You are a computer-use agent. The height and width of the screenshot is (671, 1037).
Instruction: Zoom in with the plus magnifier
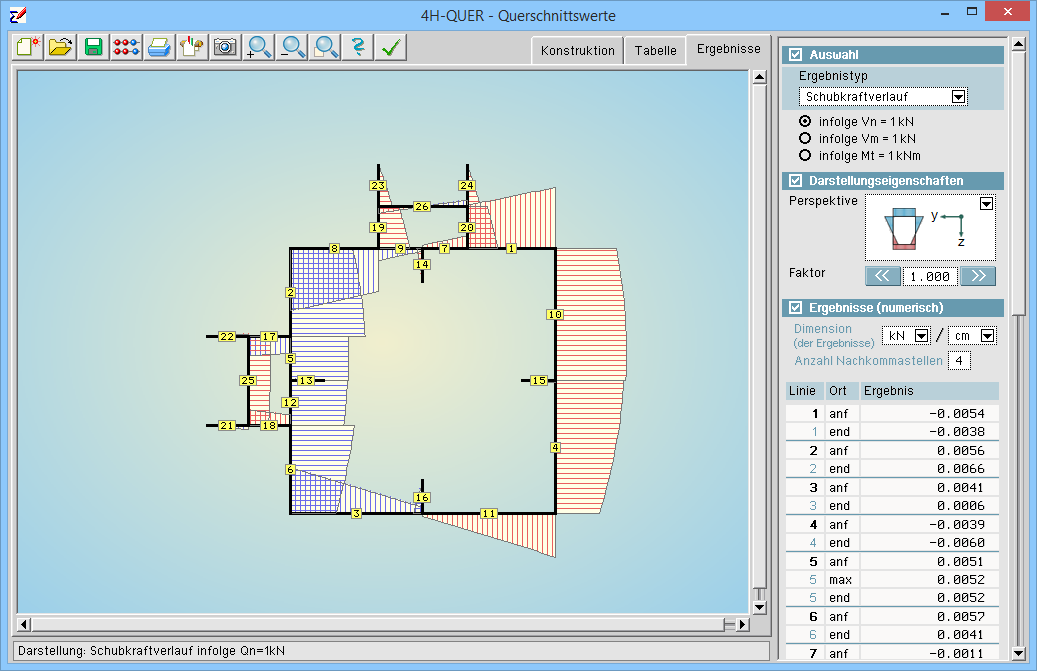[259, 47]
